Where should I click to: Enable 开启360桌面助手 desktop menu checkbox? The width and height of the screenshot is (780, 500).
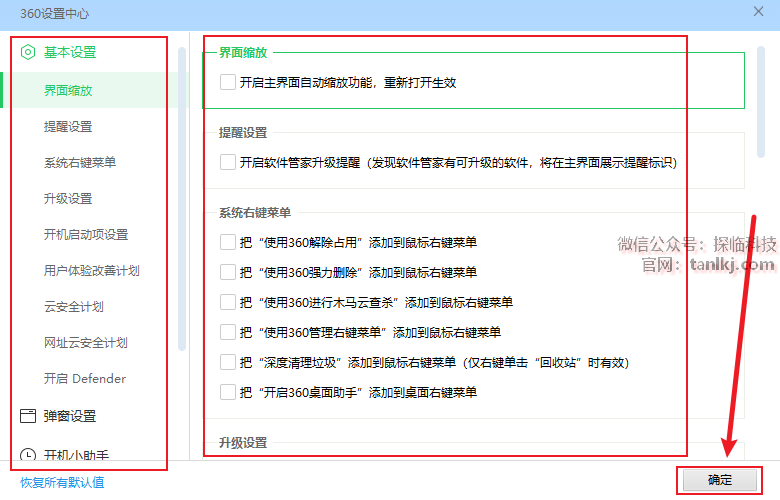[x=228, y=392]
